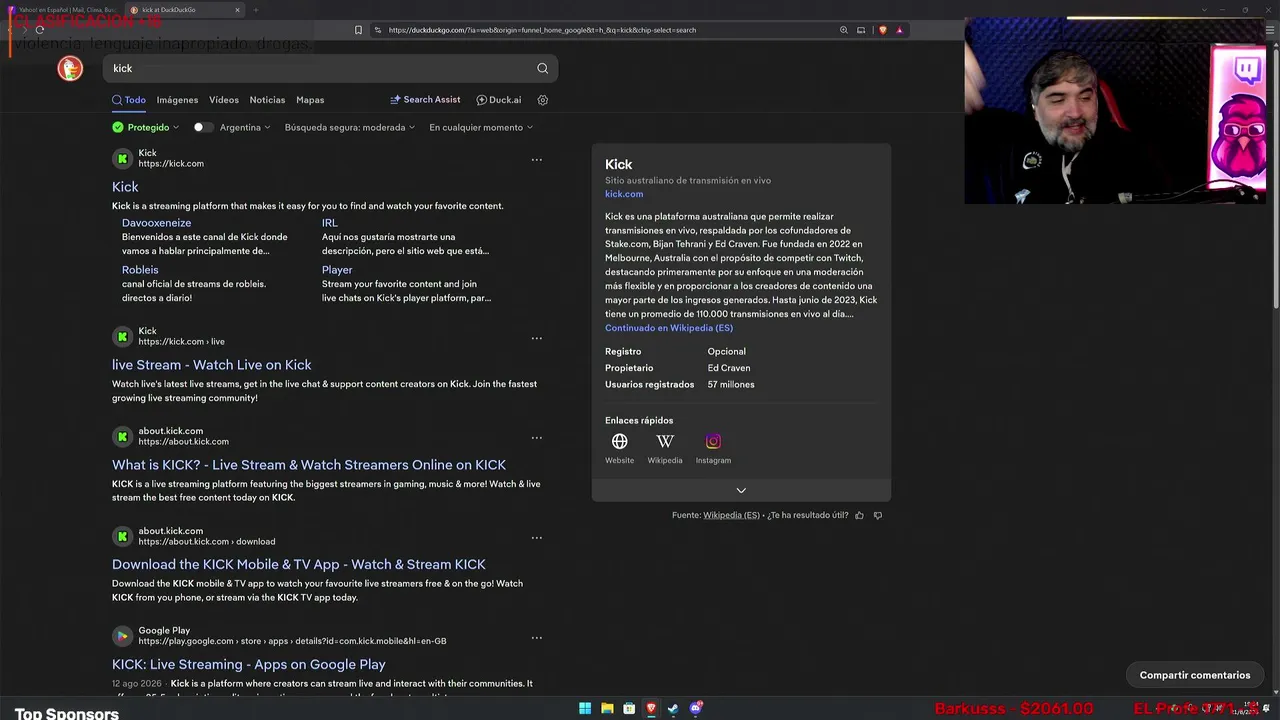Open options for the kick.com › live result
Image resolution: width=1280 pixels, height=720 pixels.
tap(537, 338)
